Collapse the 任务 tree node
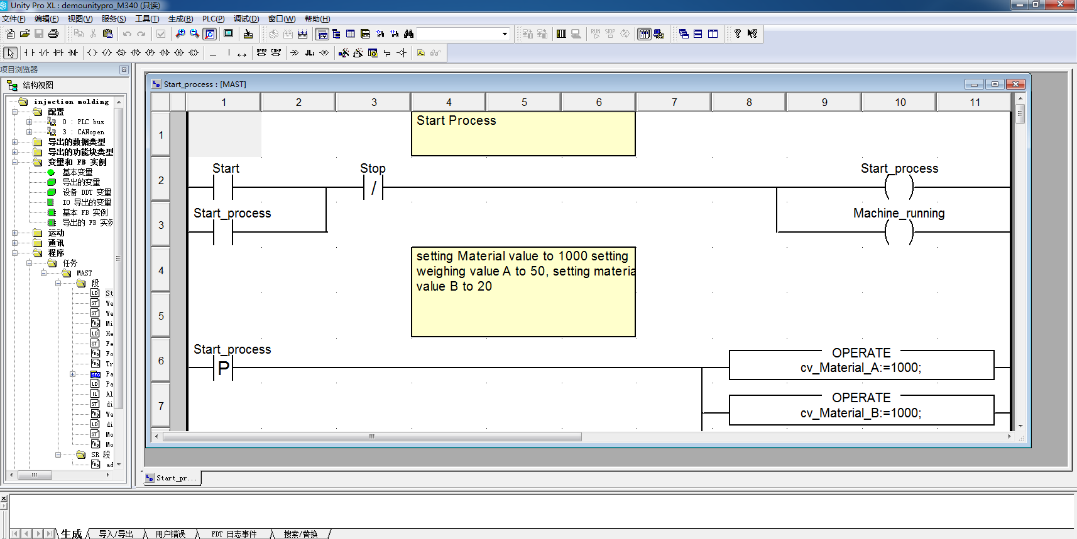 point(30,263)
